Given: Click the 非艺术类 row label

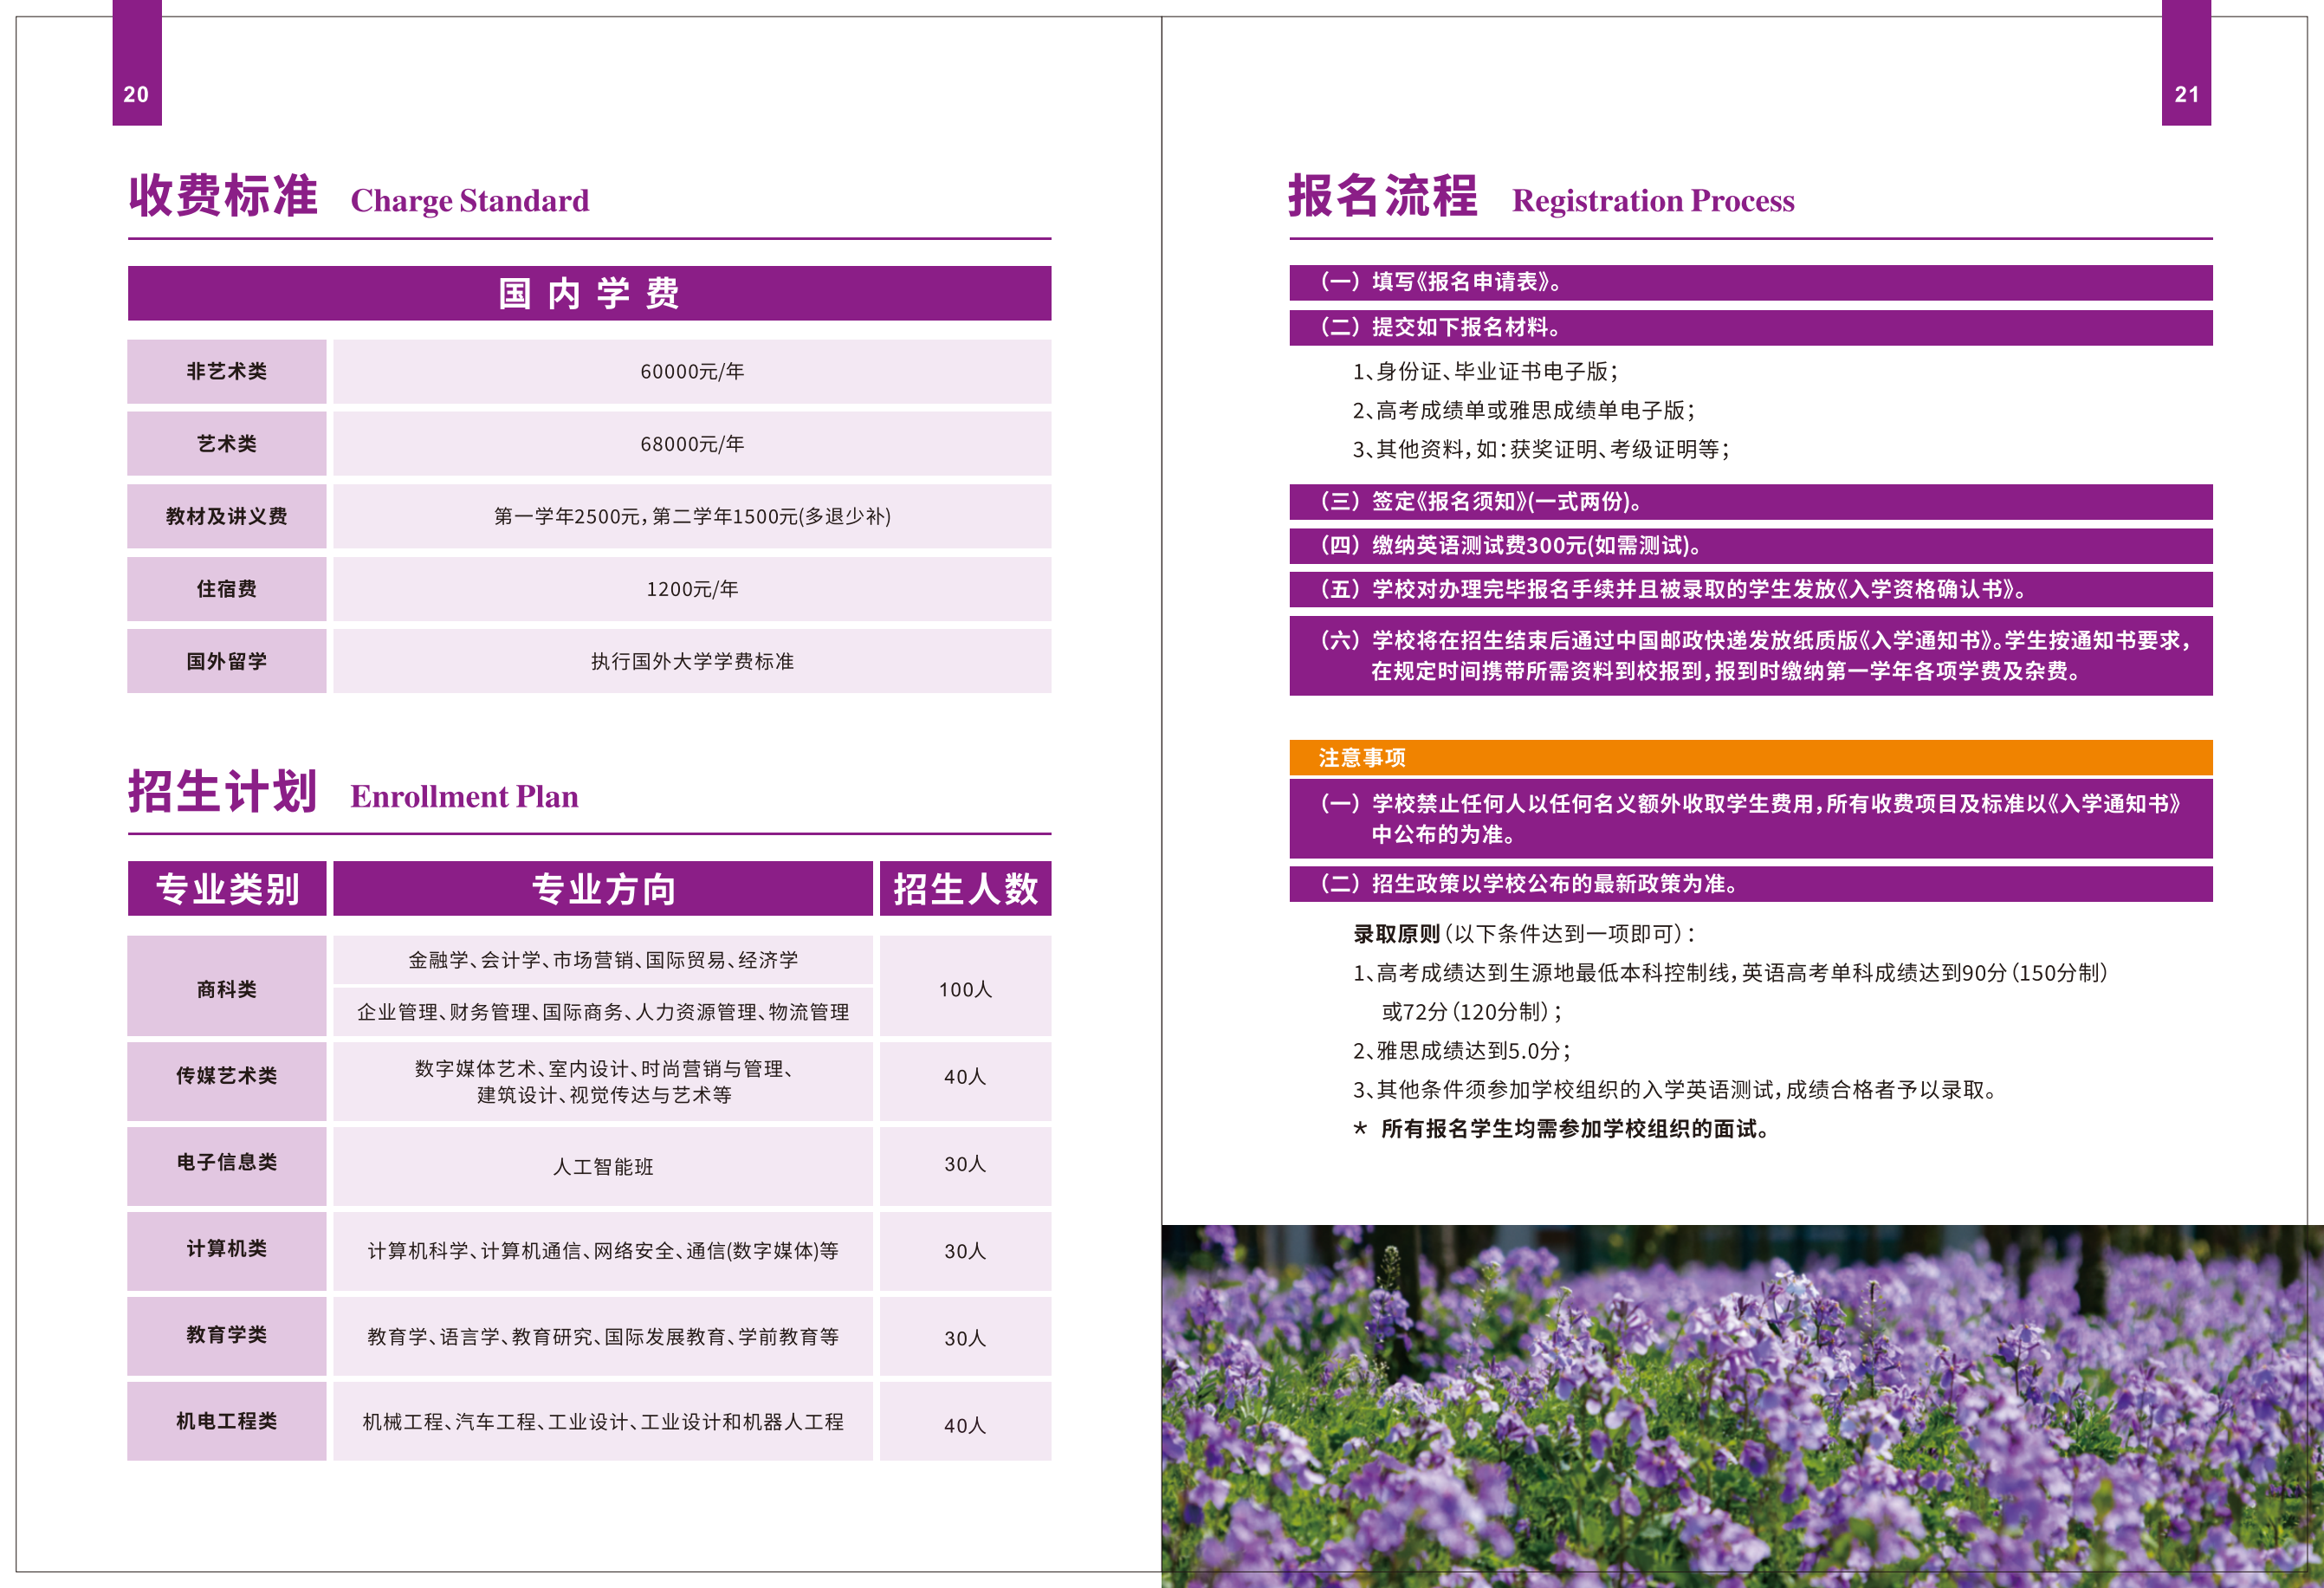Looking at the screenshot, I should (x=227, y=371).
